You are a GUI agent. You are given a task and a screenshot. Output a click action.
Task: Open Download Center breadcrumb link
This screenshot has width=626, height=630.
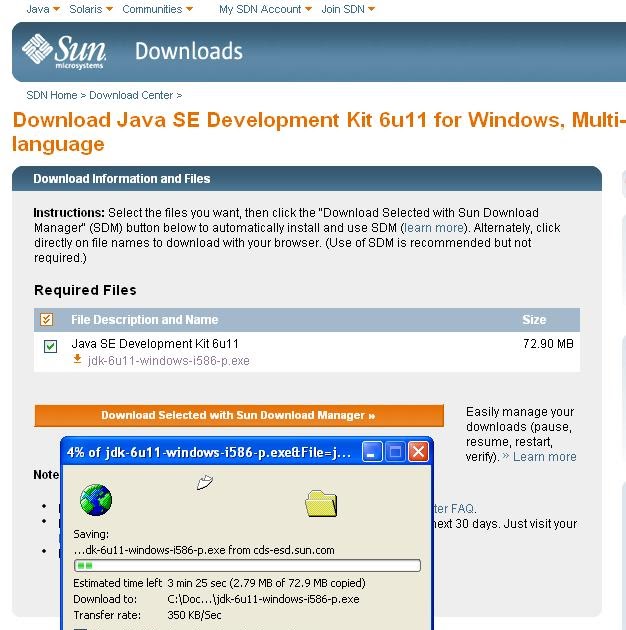click(131, 95)
